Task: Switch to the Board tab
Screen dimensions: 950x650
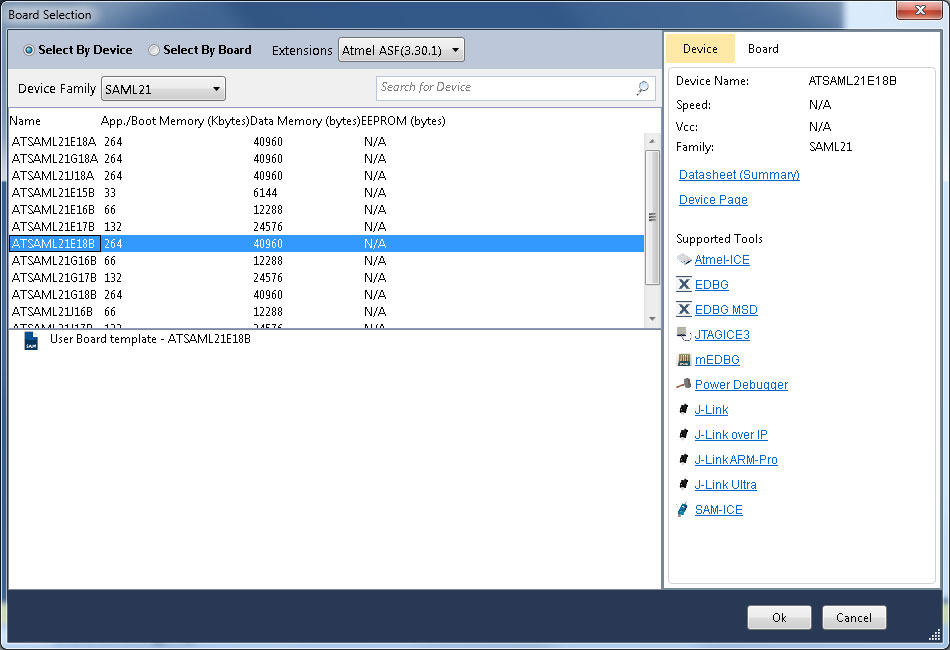Action: tap(763, 49)
